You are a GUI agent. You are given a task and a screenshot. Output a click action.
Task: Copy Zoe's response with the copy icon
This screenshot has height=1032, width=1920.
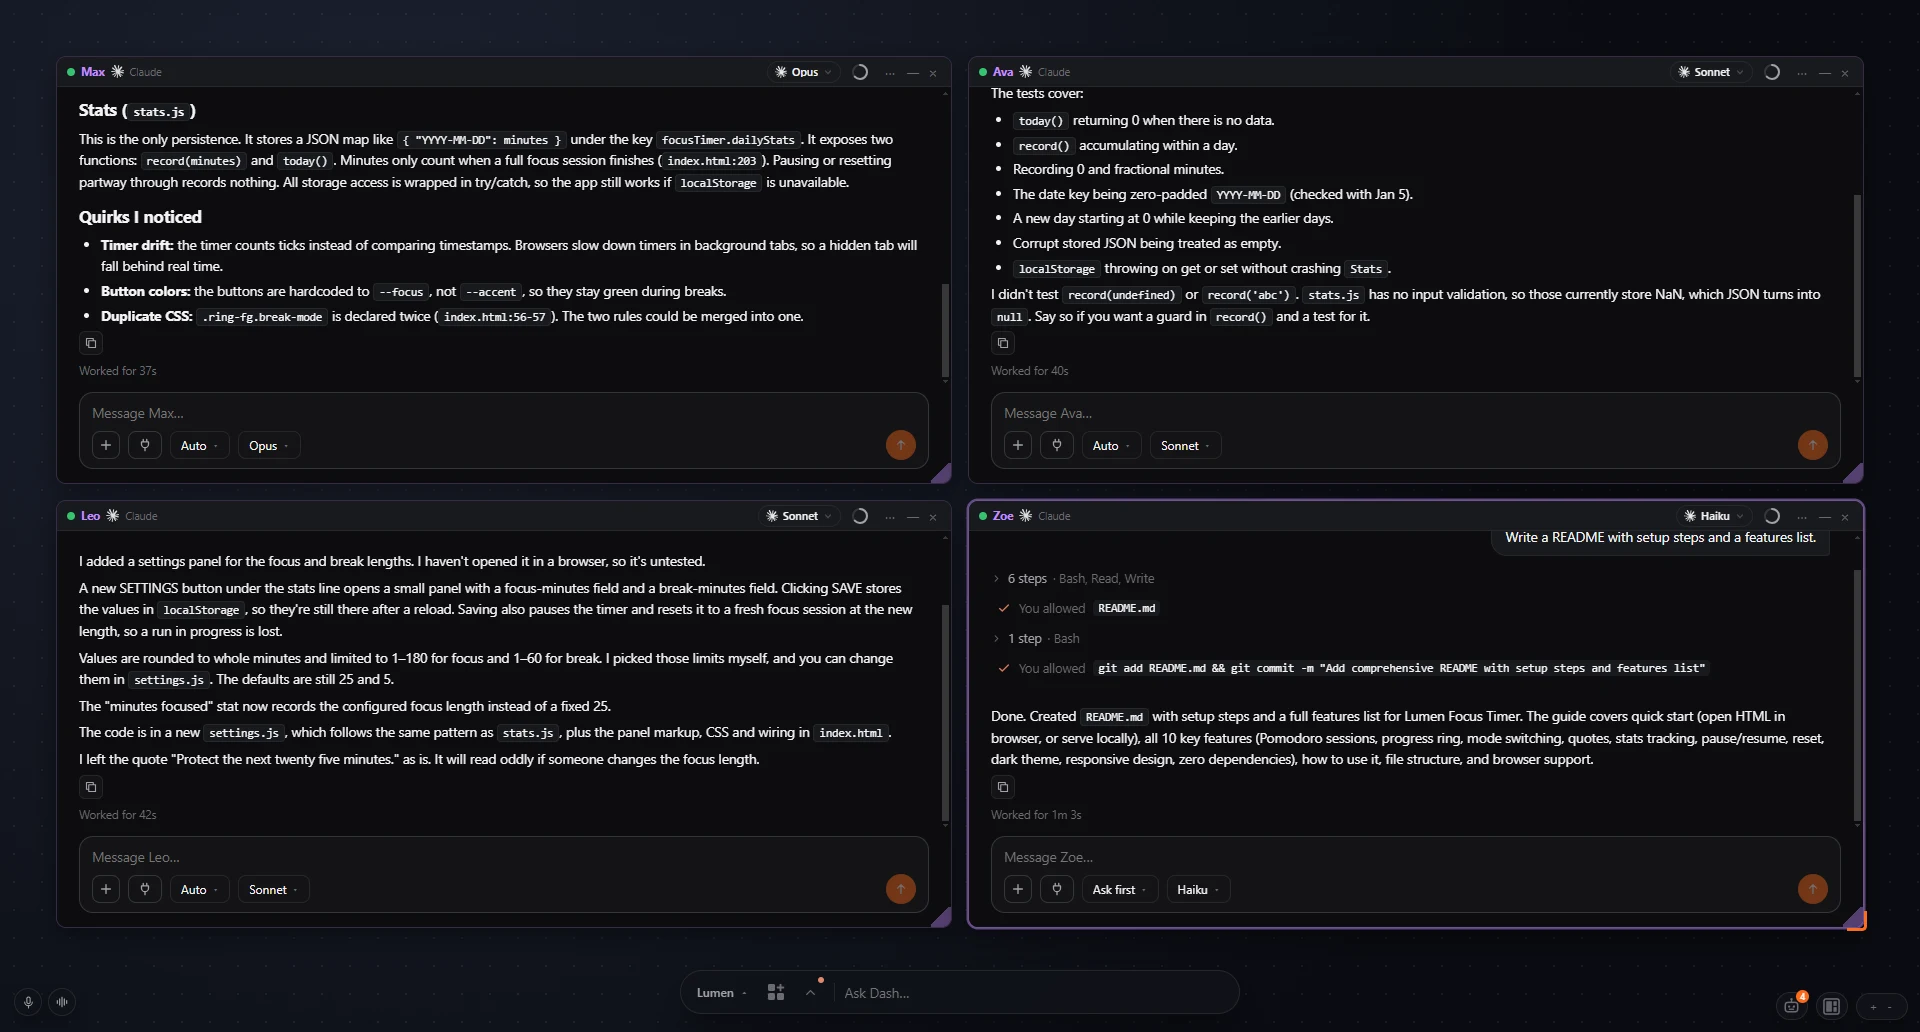point(1003,787)
